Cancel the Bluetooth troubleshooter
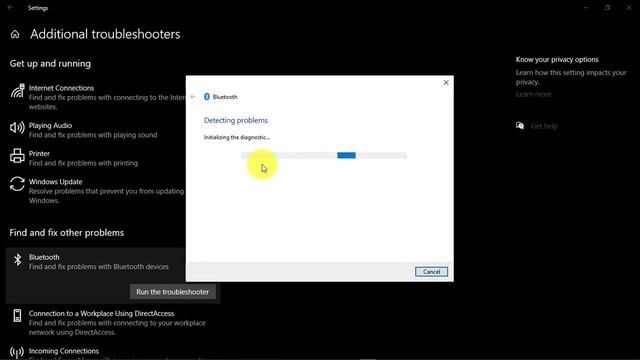The image size is (640, 360). [x=431, y=272]
